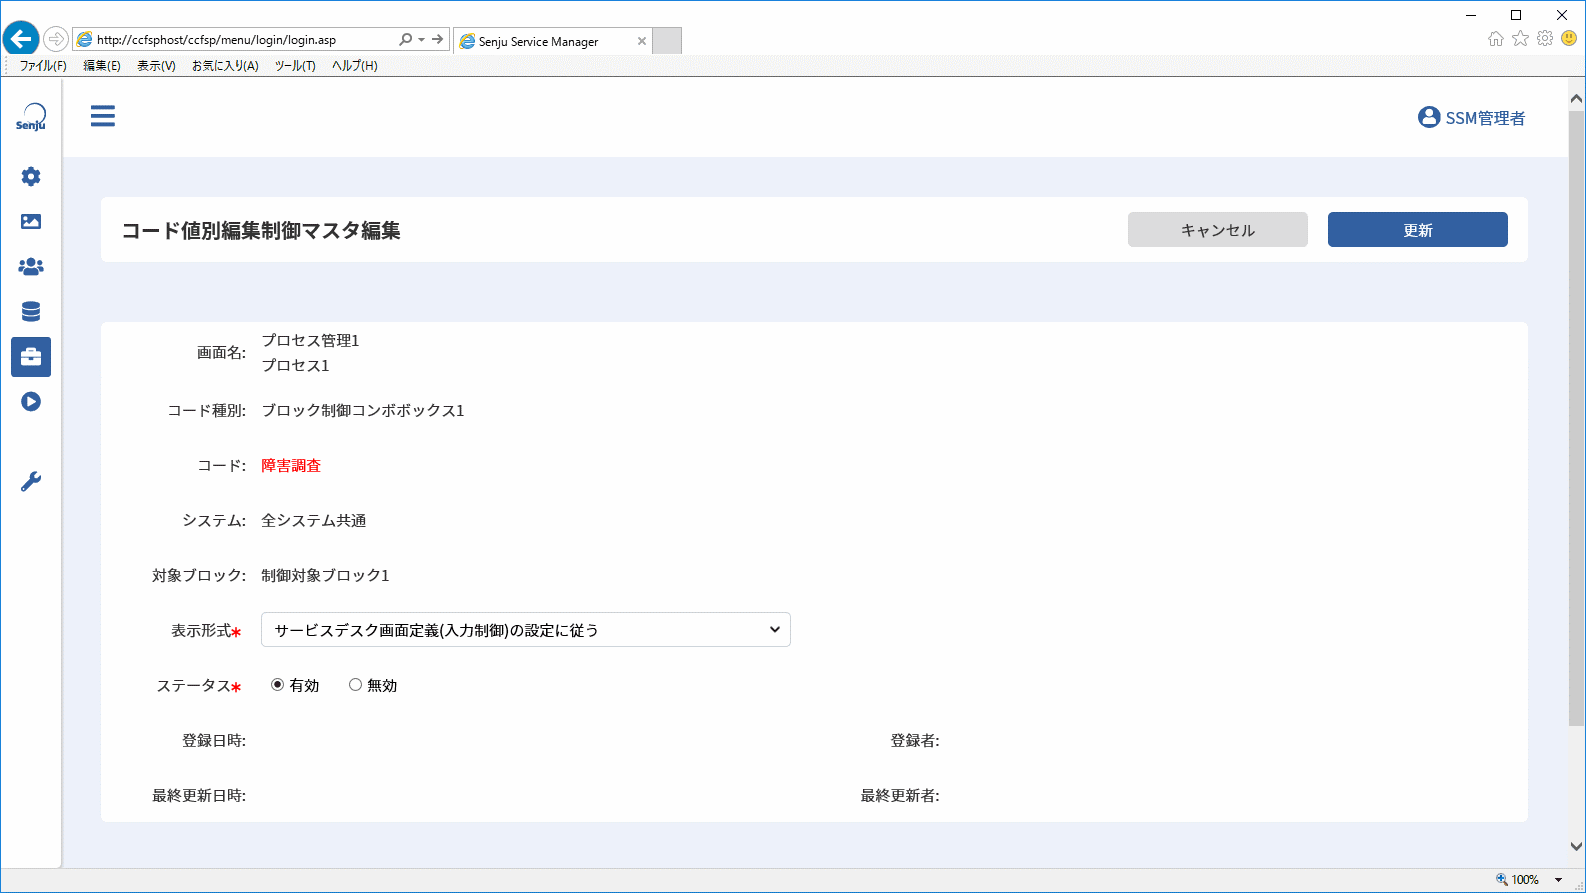Go back with browser back arrow

point(20,39)
